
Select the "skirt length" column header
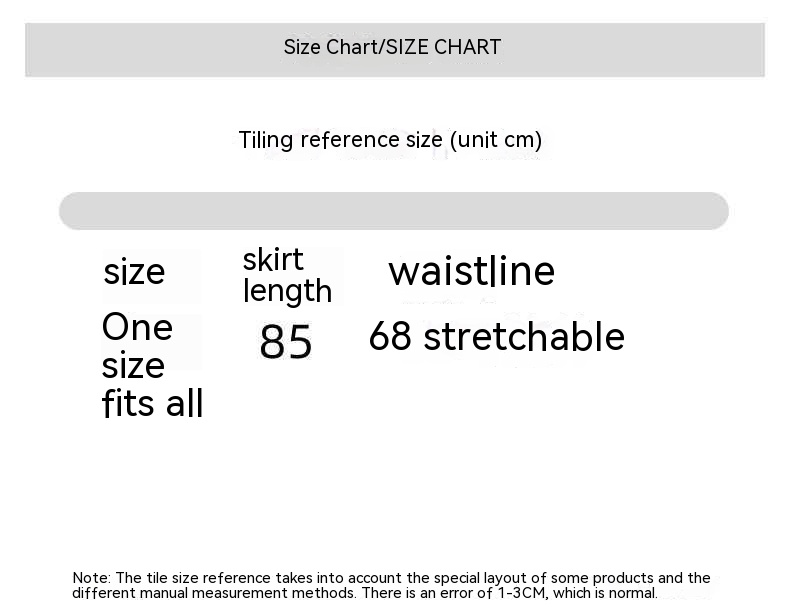[287, 275]
